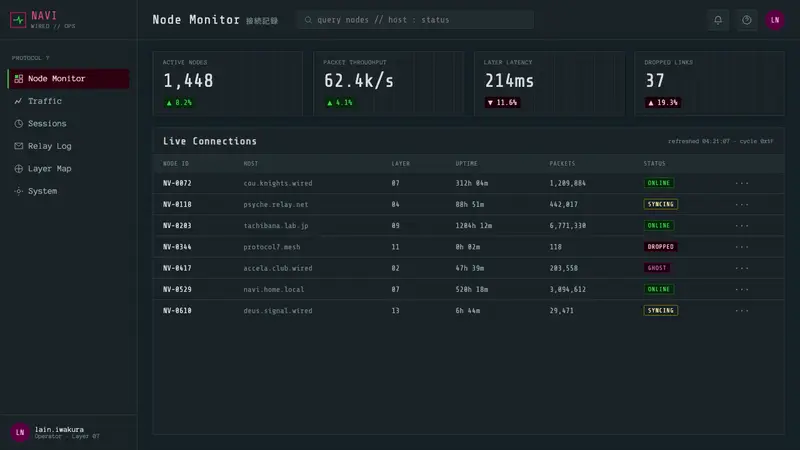Viewport: 800px width, 450px height.
Task: Click the Layer Map globe icon
Action: pyautogui.click(x=18, y=168)
